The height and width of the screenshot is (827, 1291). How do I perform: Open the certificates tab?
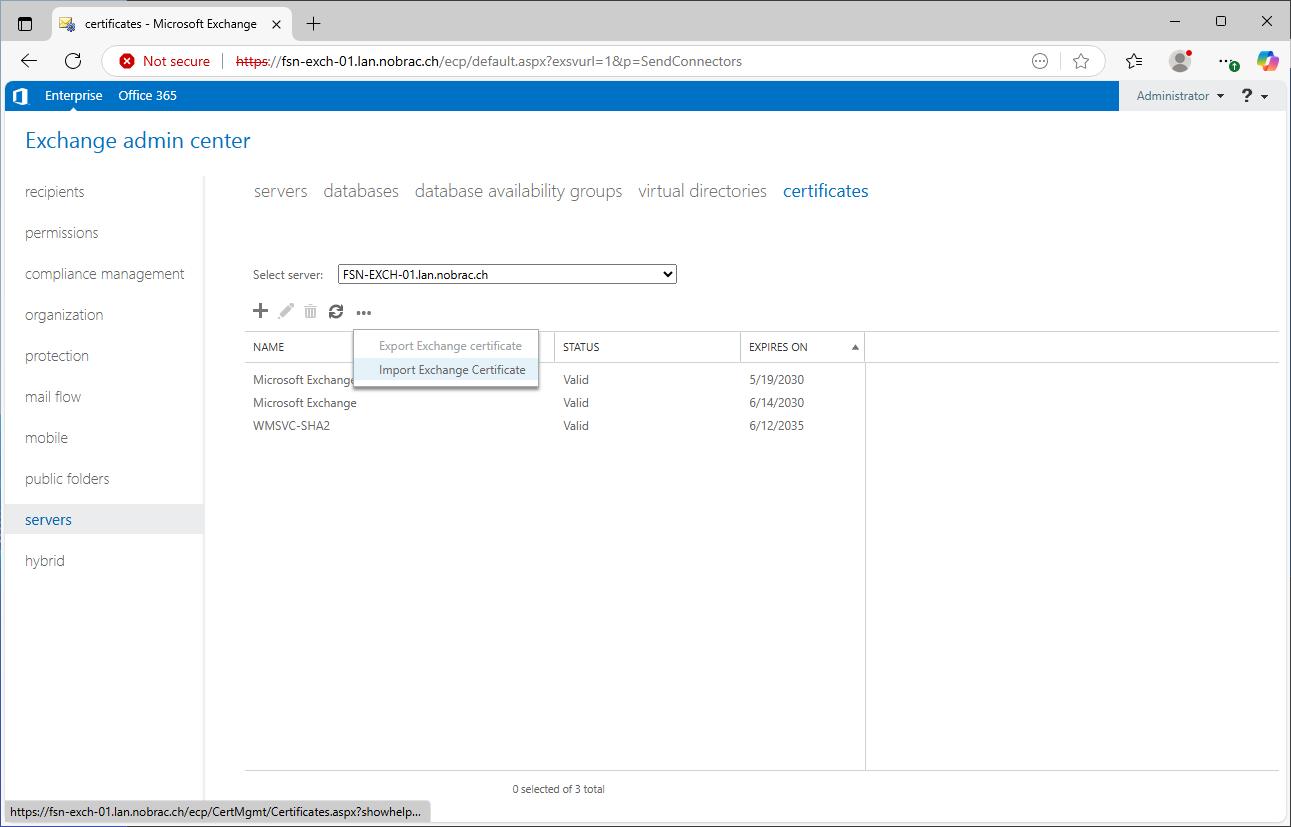[826, 191]
